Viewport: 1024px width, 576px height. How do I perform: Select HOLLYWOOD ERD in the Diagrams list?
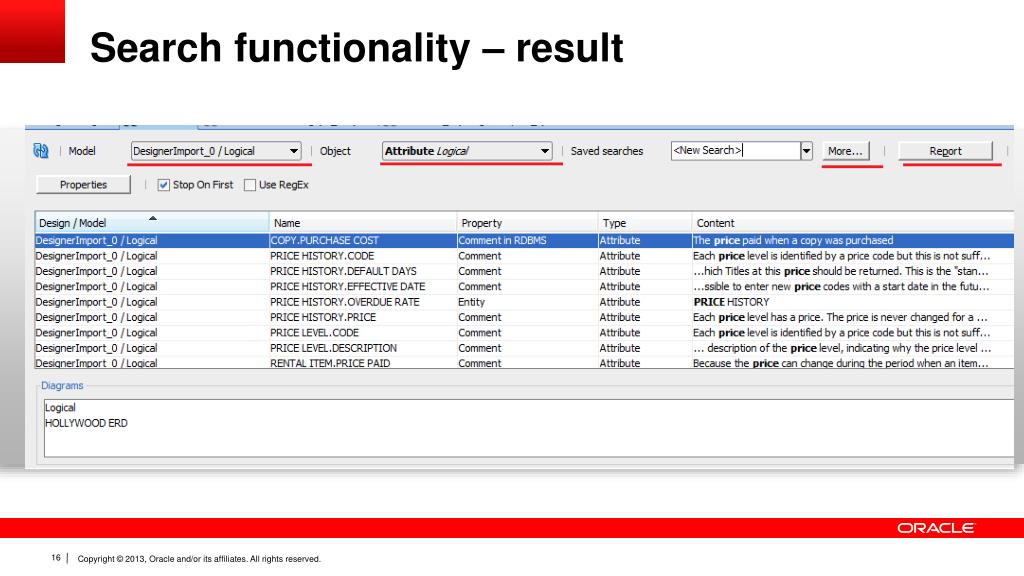point(86,423)
